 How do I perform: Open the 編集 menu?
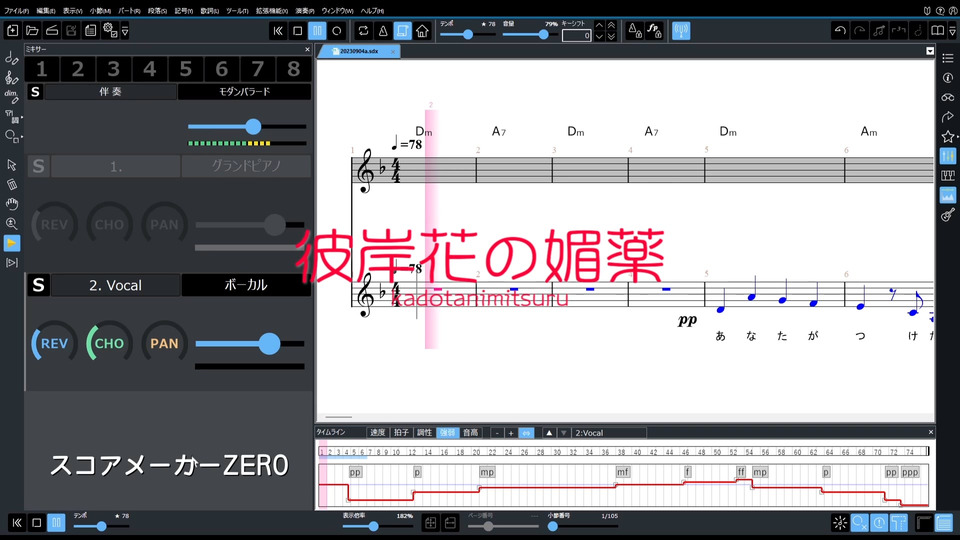click(45, 10)
